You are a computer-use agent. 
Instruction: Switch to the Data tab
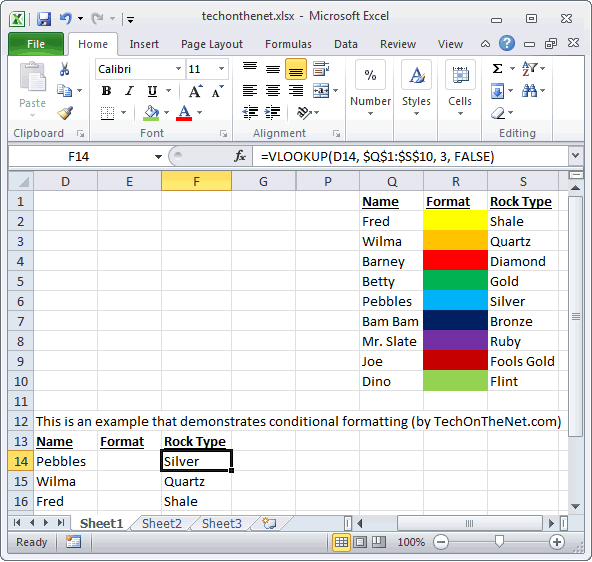[345, 44]
